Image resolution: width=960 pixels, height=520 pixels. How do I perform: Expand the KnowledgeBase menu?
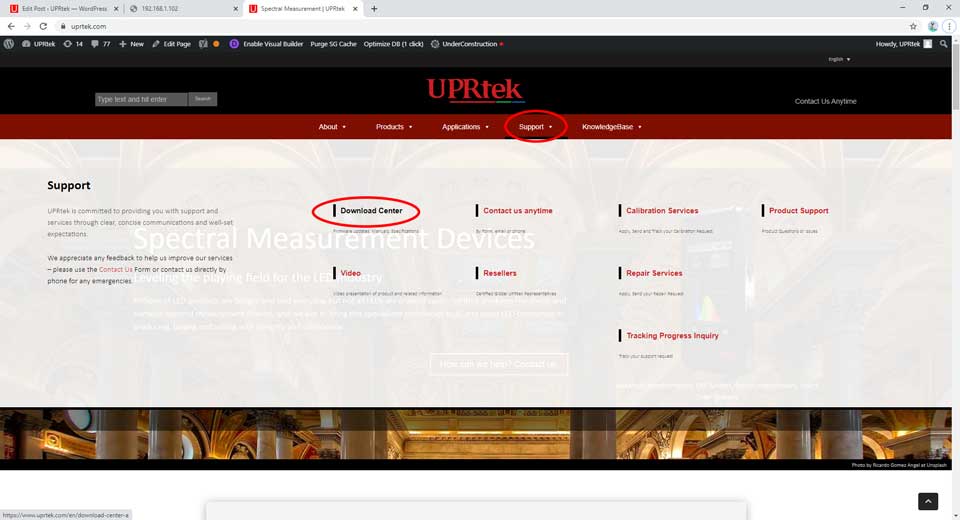(612, 127)
